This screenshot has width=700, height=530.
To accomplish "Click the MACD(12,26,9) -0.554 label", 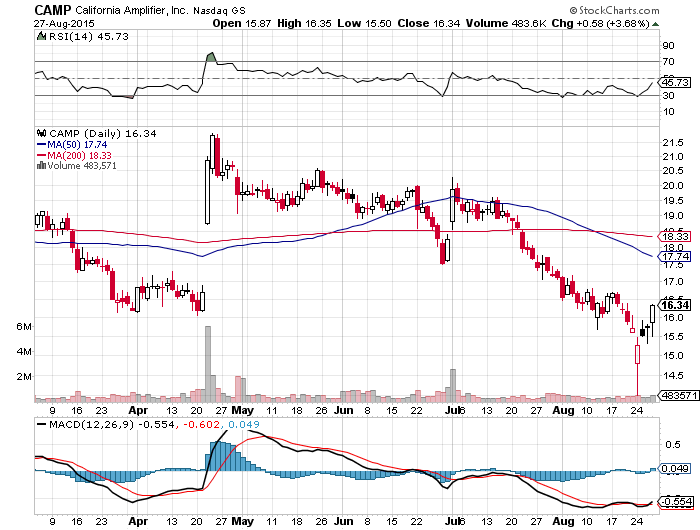I will [112, 425].
